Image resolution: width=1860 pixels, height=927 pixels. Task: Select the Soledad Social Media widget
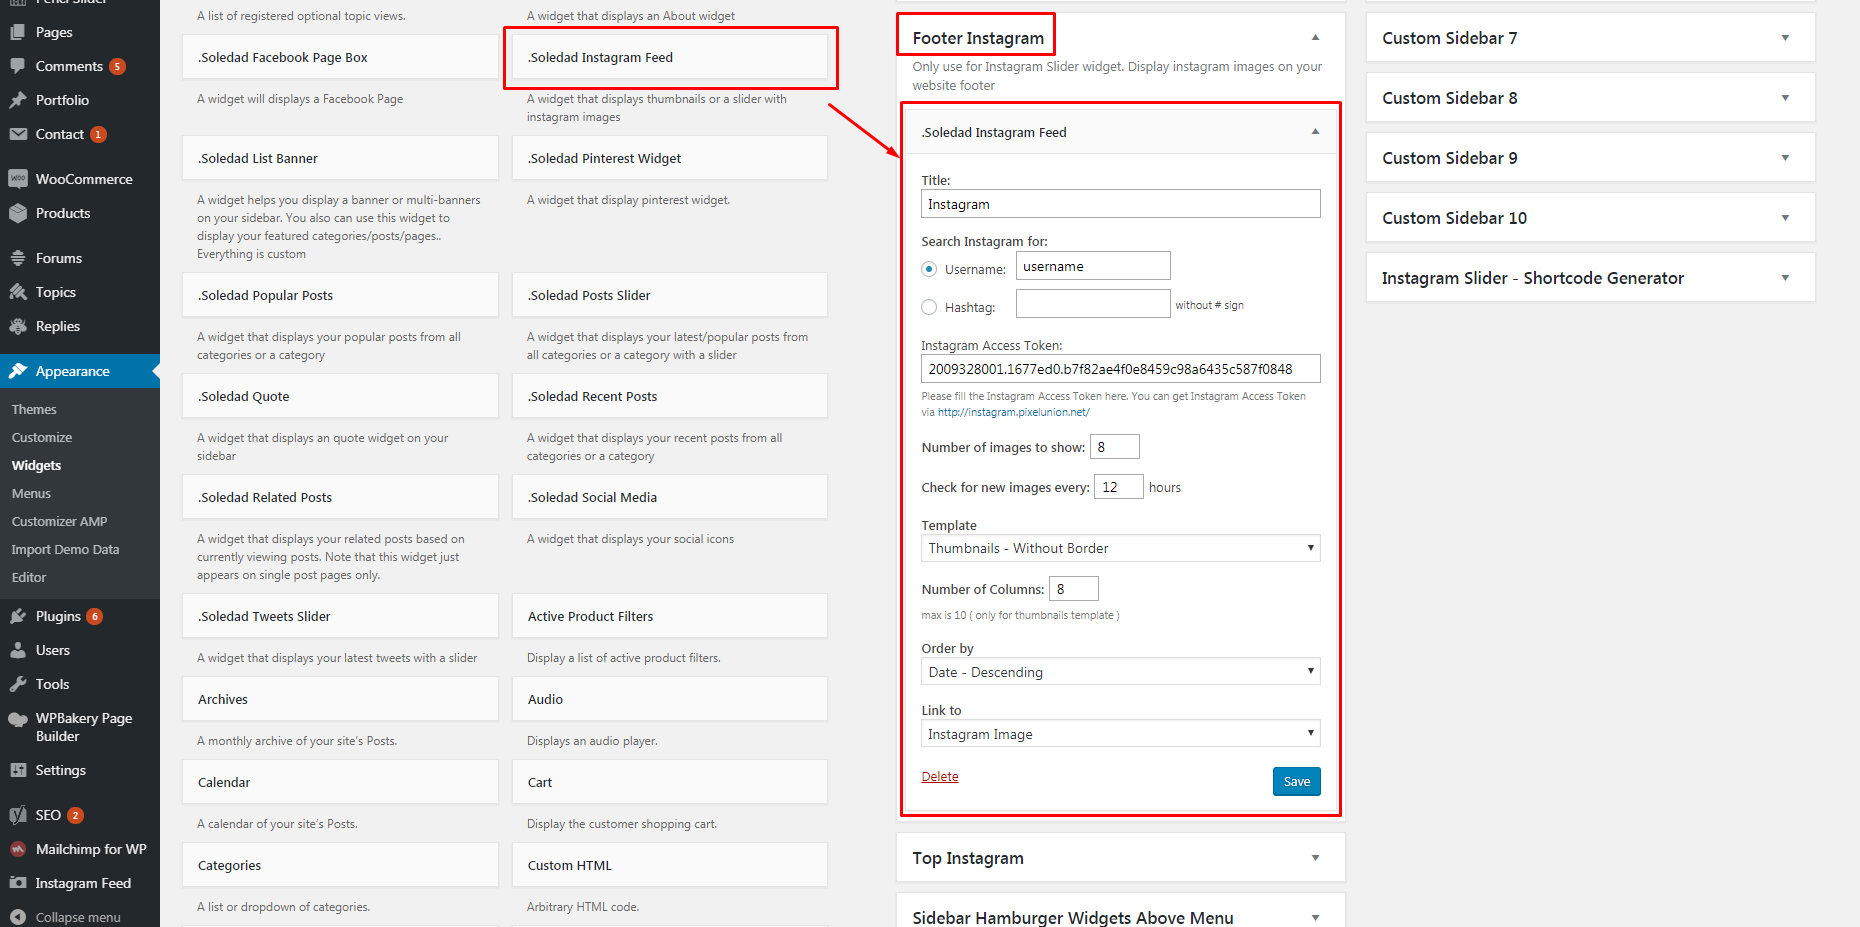tap(670, 498)
